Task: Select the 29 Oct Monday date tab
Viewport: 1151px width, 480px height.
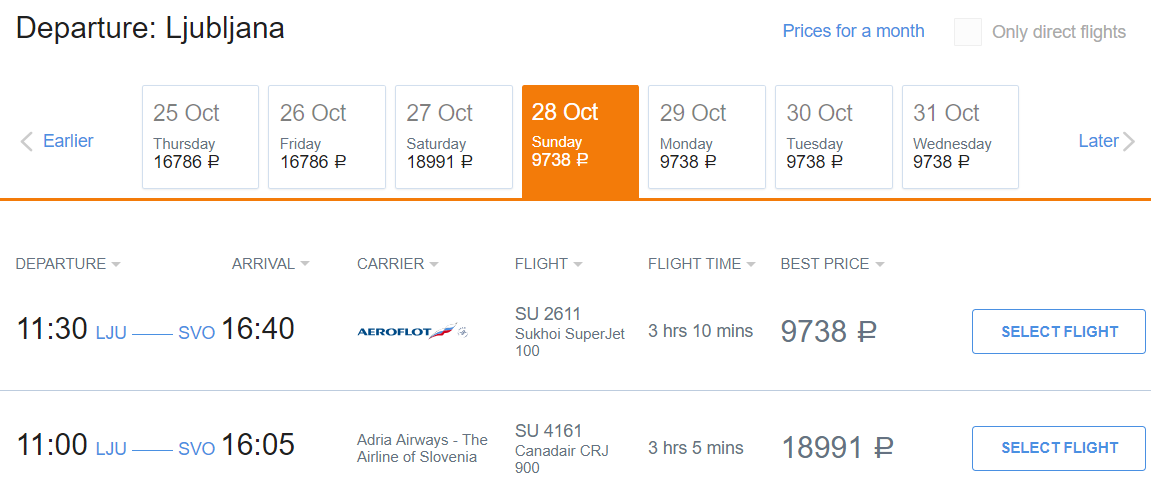Action: point(707,137)
